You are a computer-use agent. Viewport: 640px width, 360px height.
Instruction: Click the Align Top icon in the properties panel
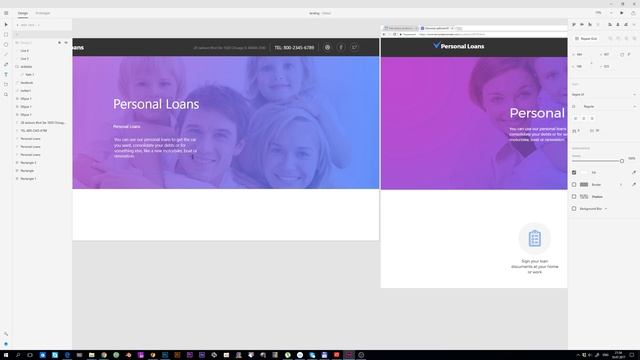pos(574,24)
